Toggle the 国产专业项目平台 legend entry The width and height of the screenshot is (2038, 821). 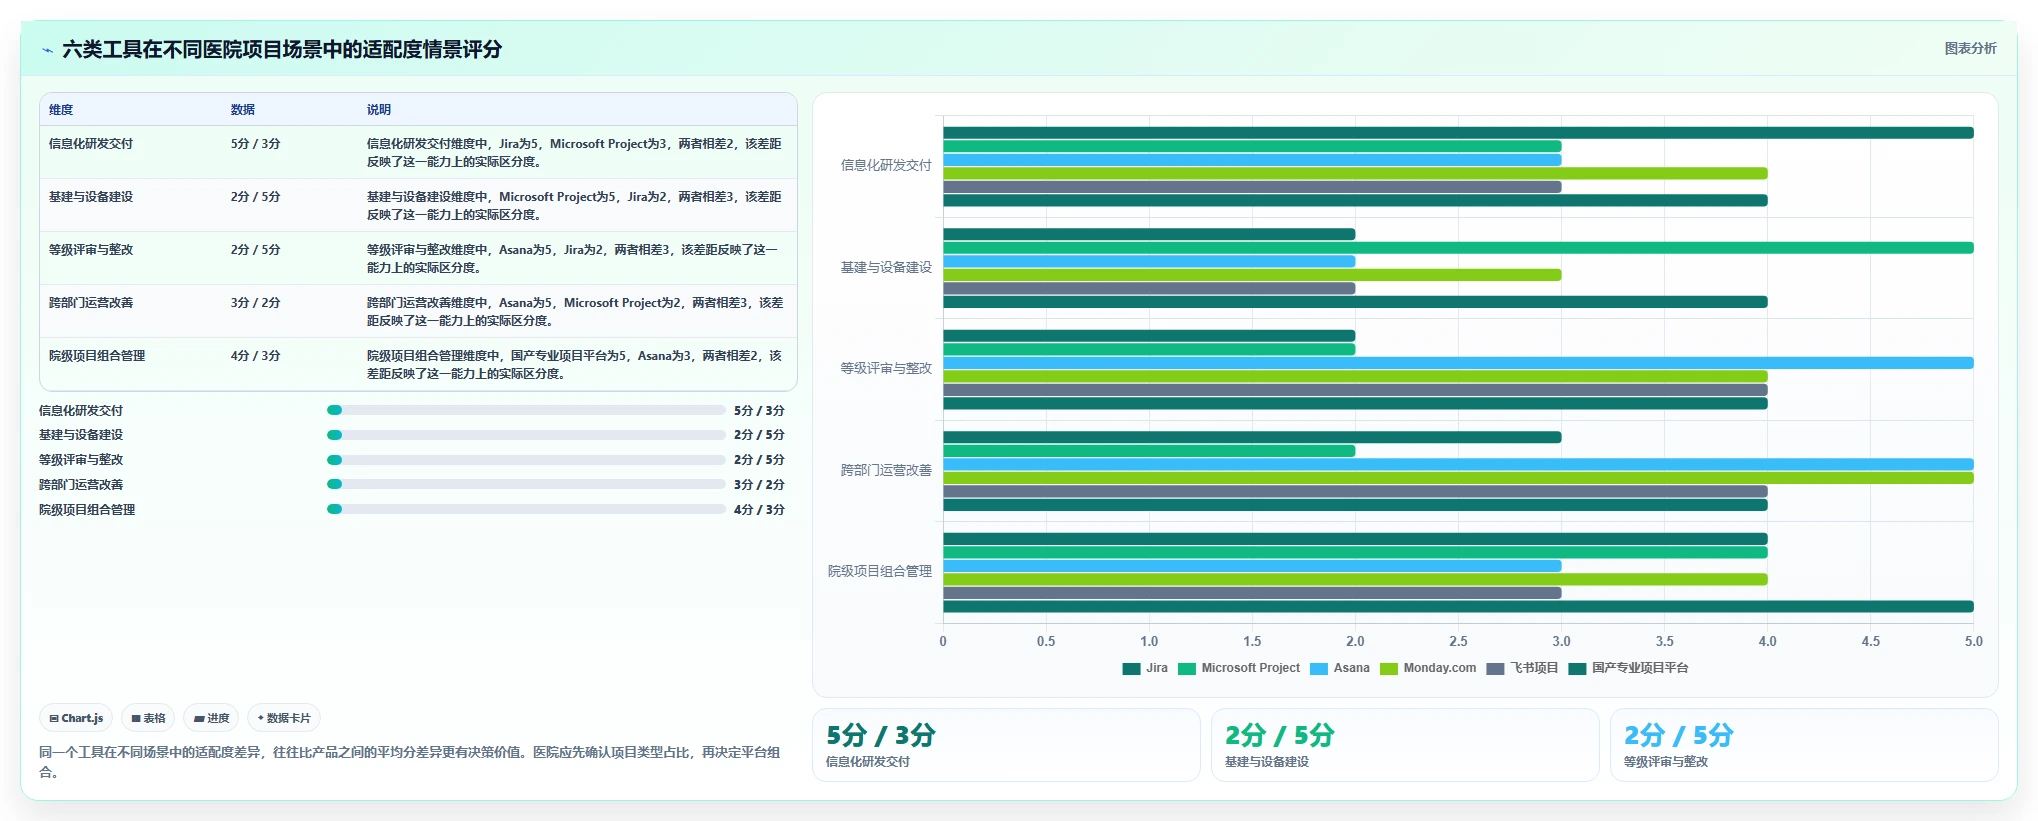tap(1628, 668)
